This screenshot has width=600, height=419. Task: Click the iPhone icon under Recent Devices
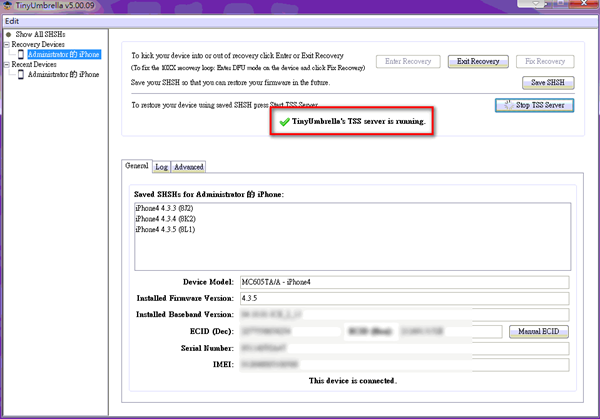(x=21, y=74)
